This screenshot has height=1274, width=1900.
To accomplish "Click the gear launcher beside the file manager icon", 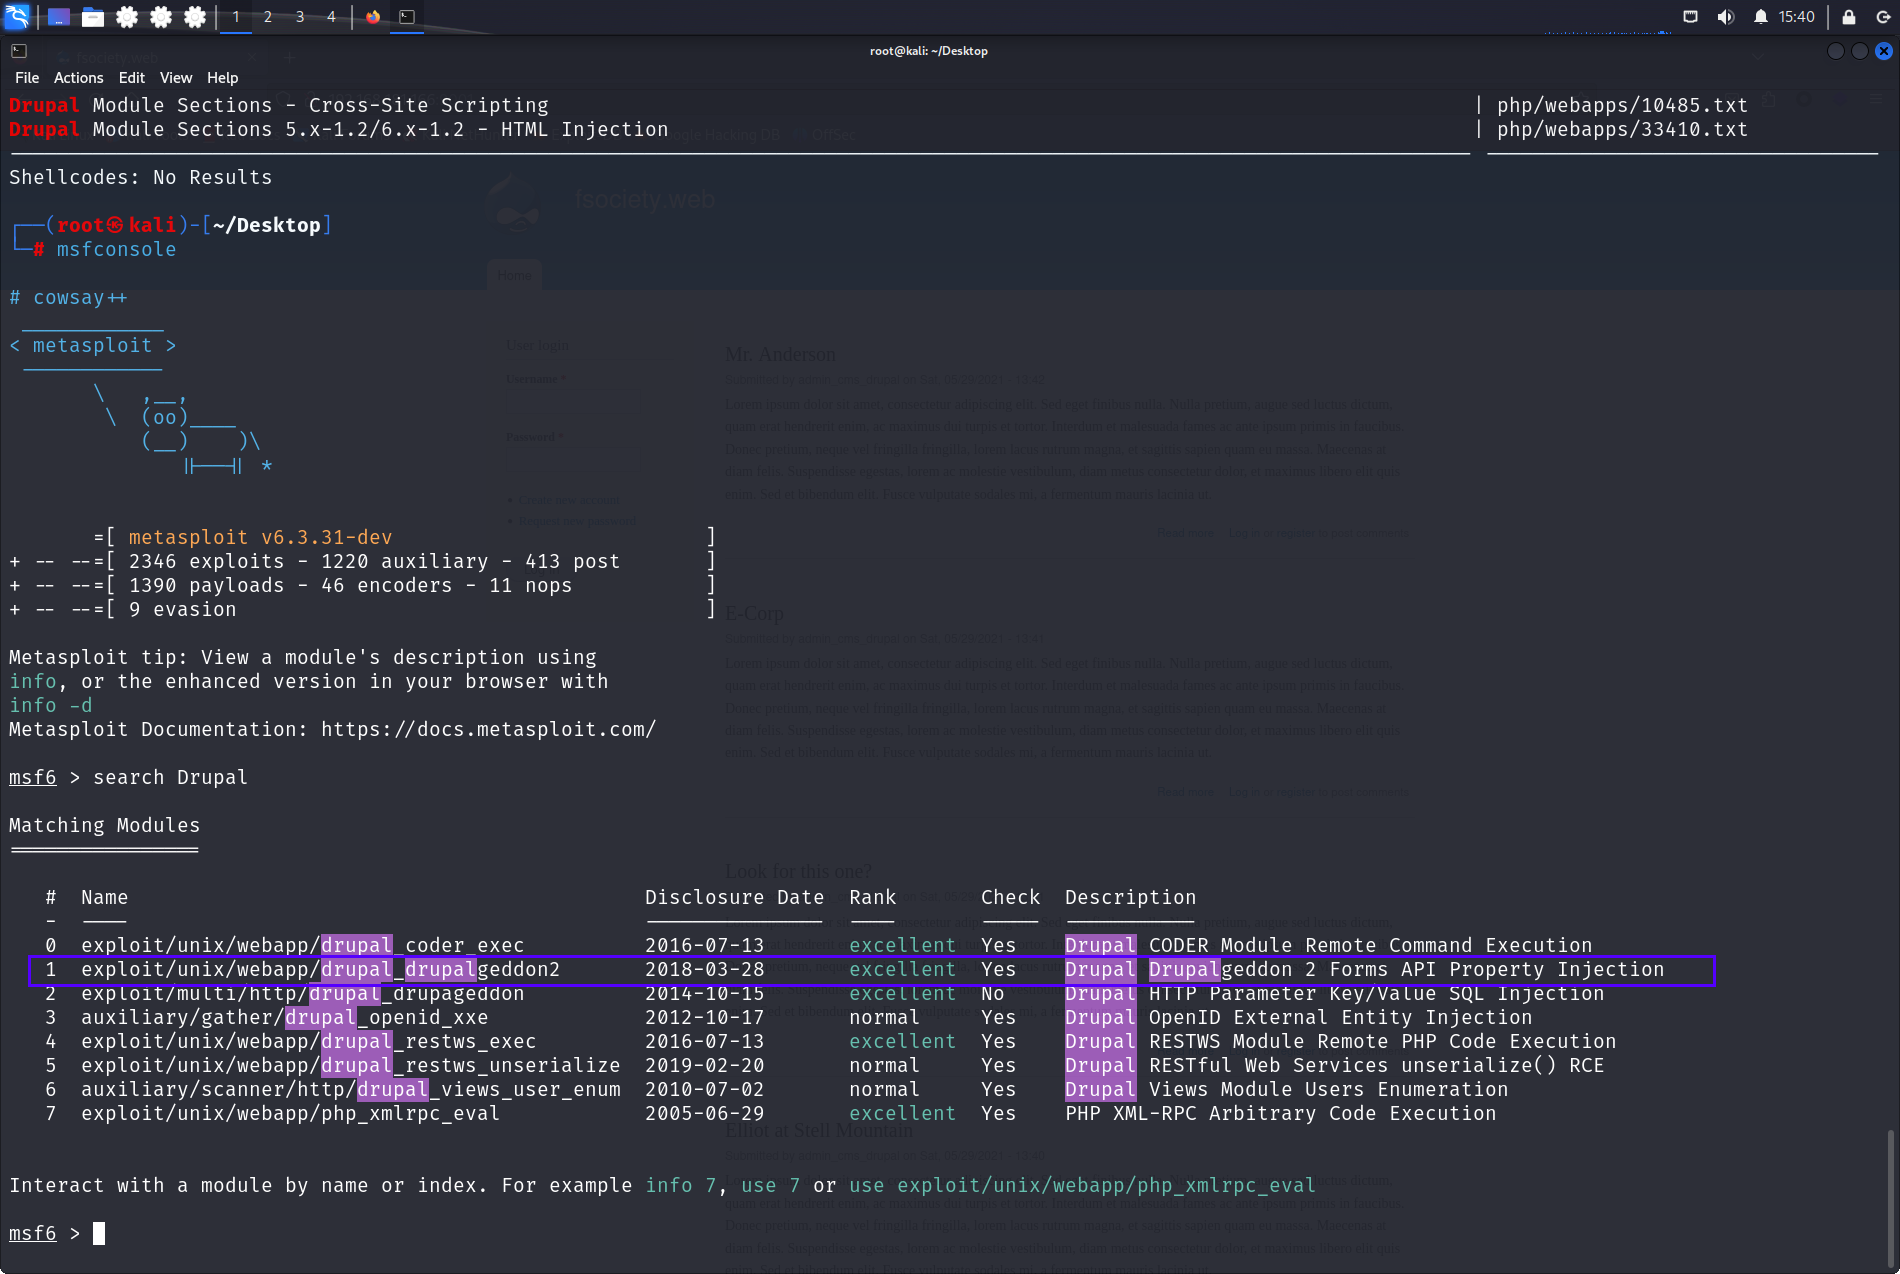I will click(x=127, y=17).
